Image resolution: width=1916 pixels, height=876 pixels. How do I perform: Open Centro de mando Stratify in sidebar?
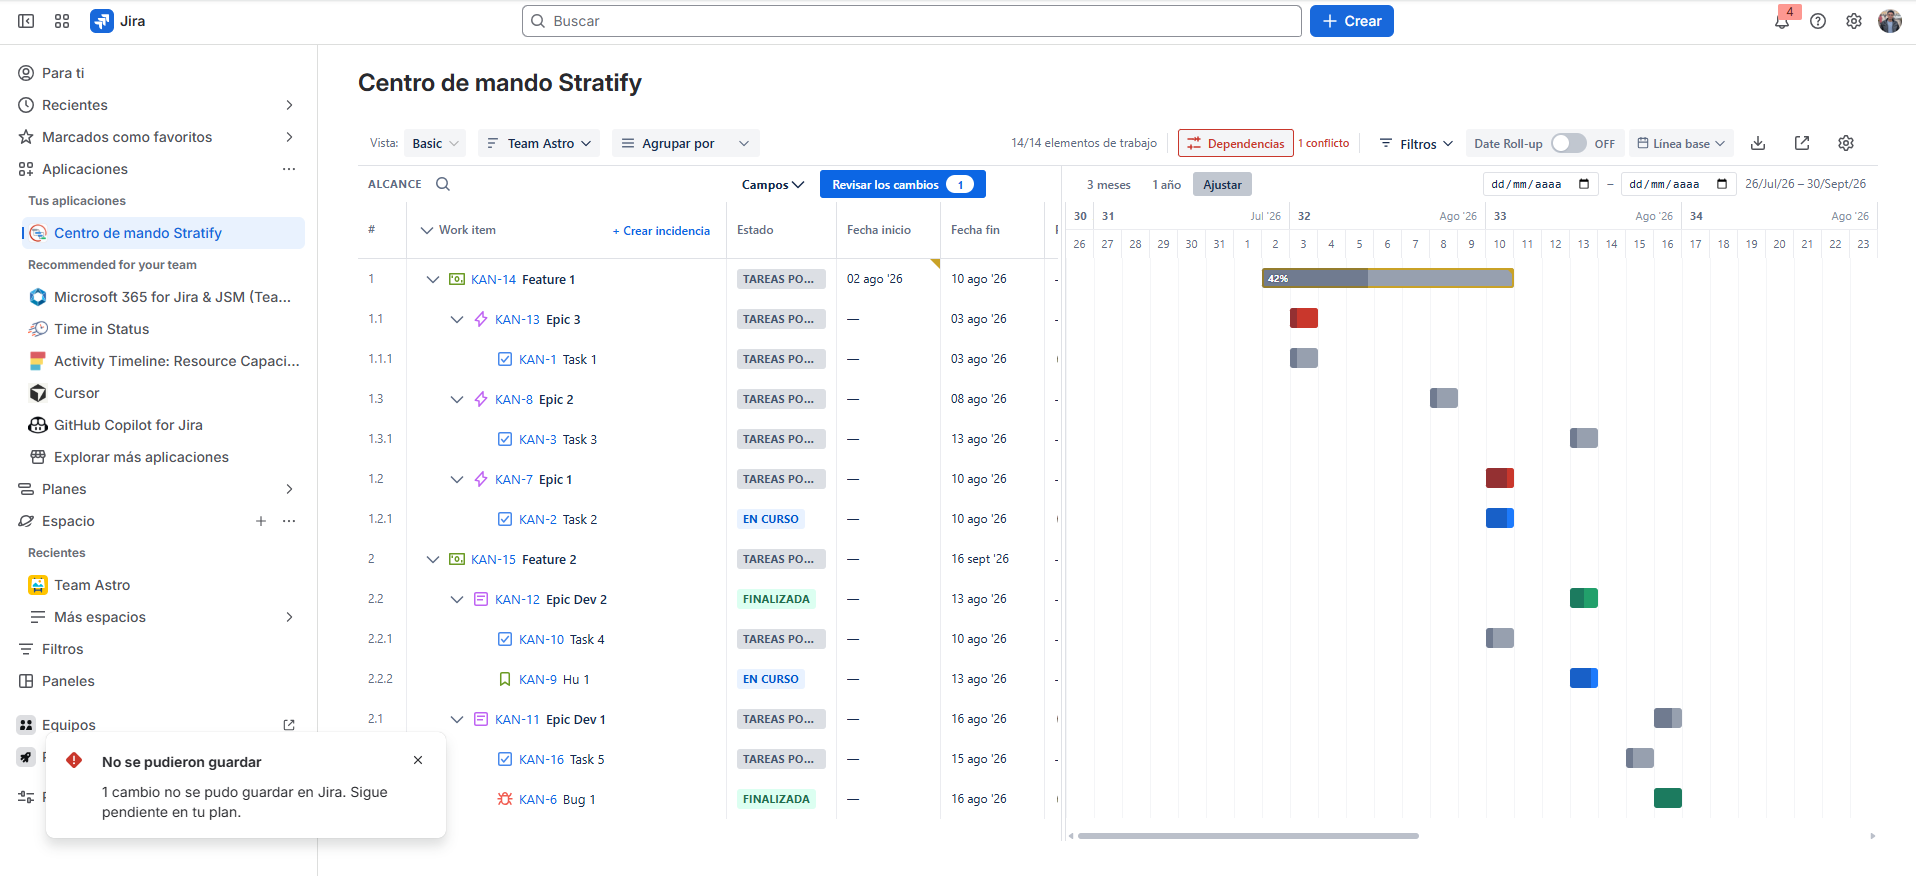click(163, 233)
